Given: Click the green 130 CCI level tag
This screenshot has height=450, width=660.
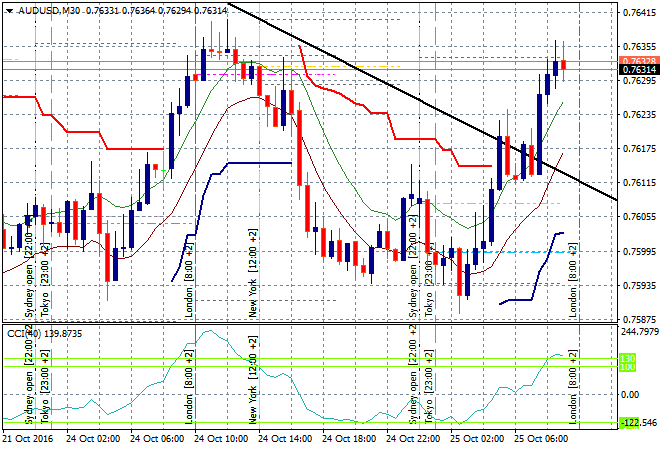Looking at the screenshot, I should tap(627, 359).
